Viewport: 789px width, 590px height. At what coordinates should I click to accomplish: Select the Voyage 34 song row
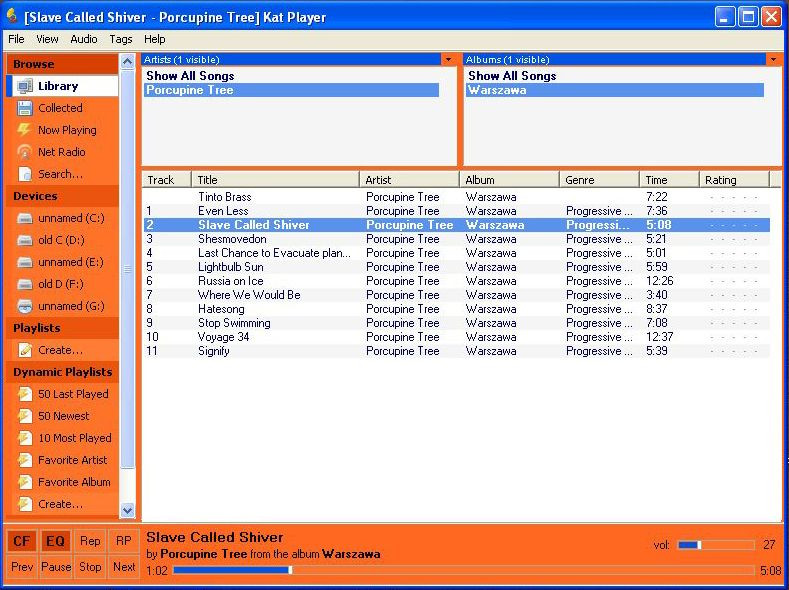(x=456, y=337)
